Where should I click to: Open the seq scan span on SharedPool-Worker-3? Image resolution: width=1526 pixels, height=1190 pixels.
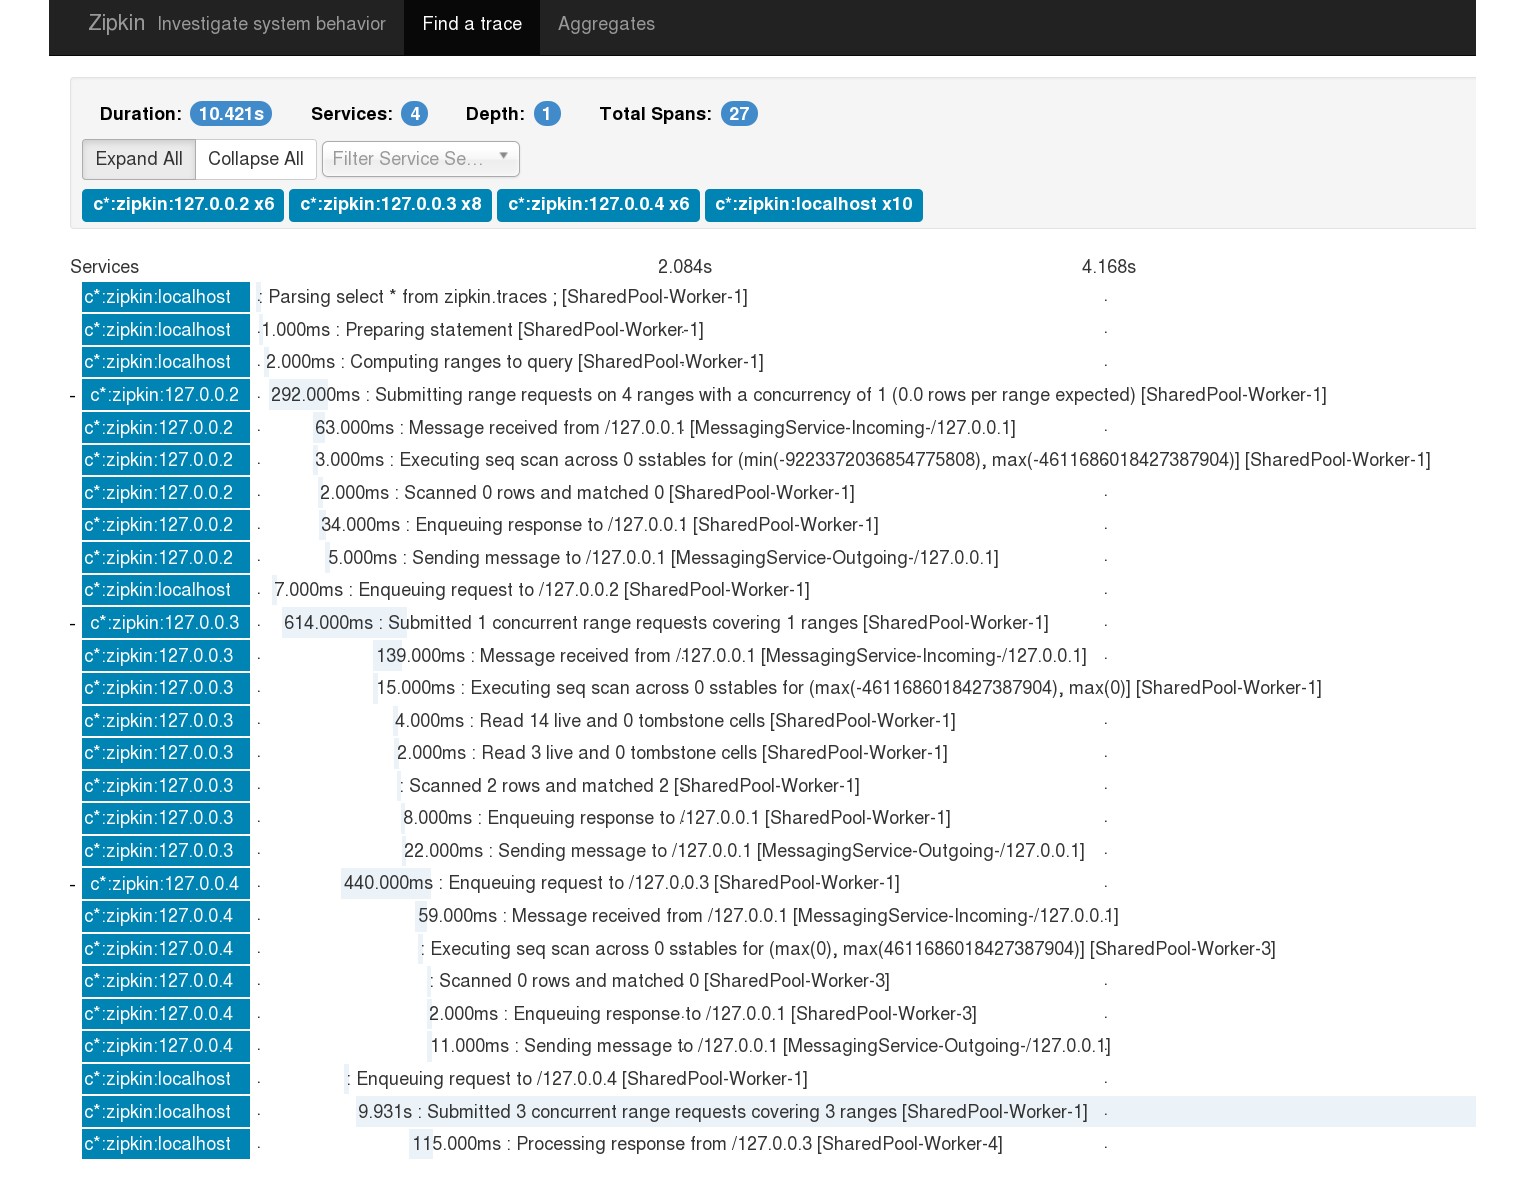(x=848, y=949)
